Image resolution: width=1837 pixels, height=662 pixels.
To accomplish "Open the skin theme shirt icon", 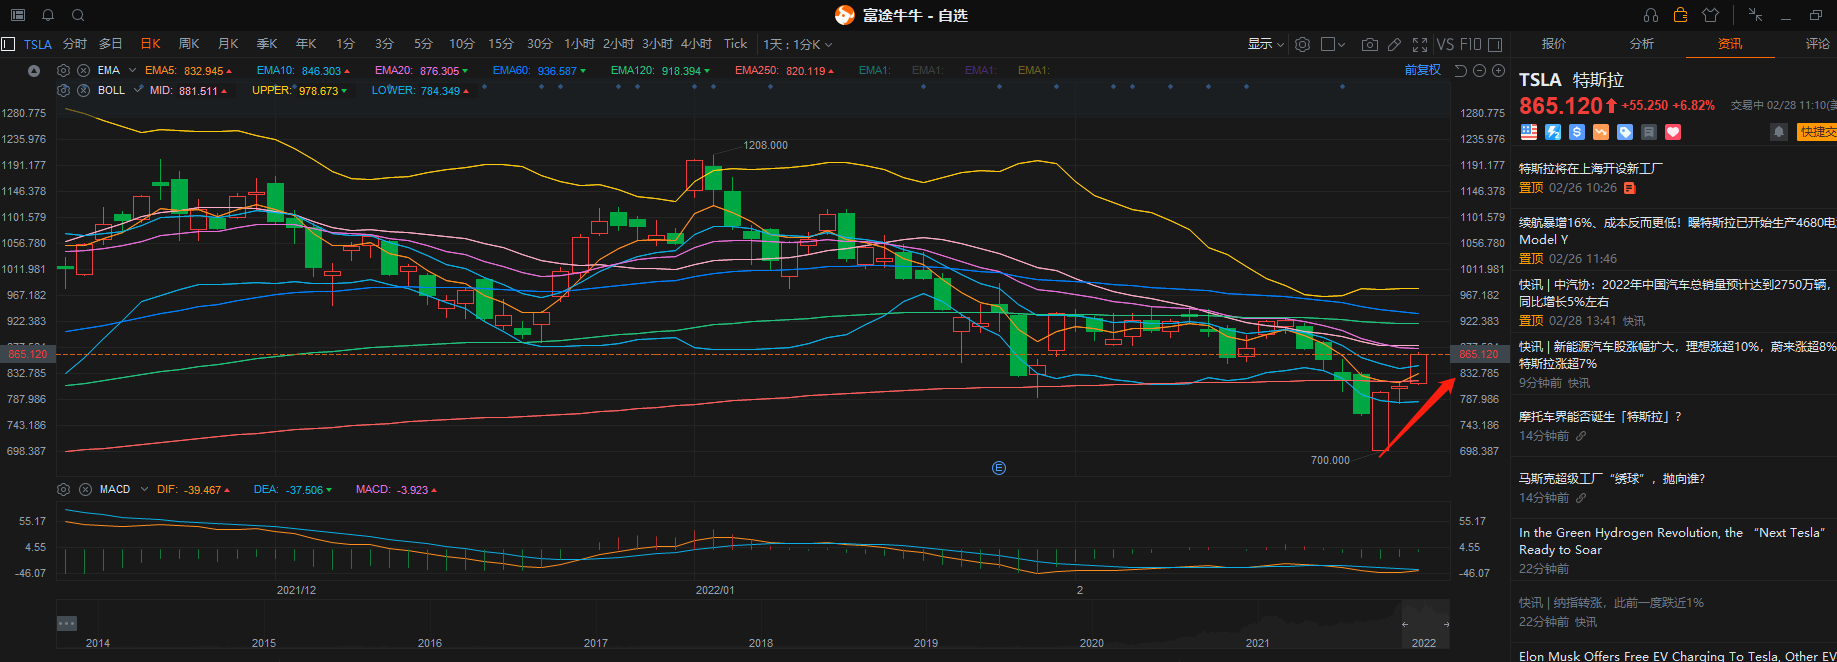I will [x=1710, y=15].
